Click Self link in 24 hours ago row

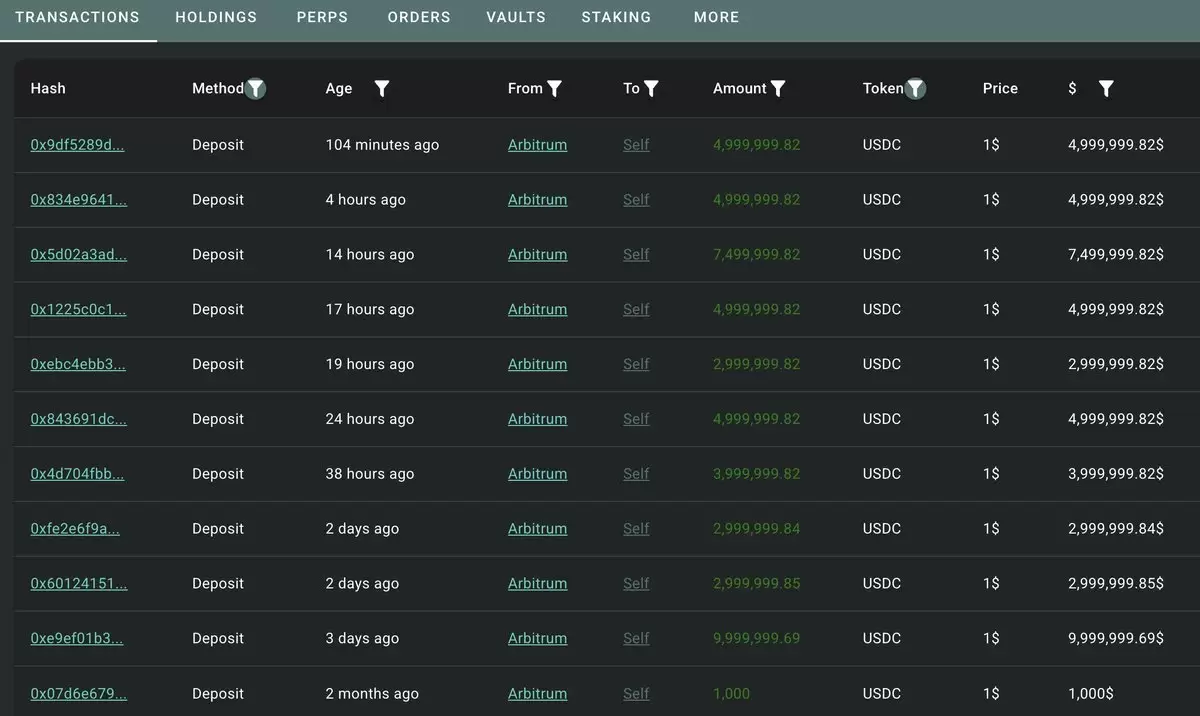[x=636, y=420]
